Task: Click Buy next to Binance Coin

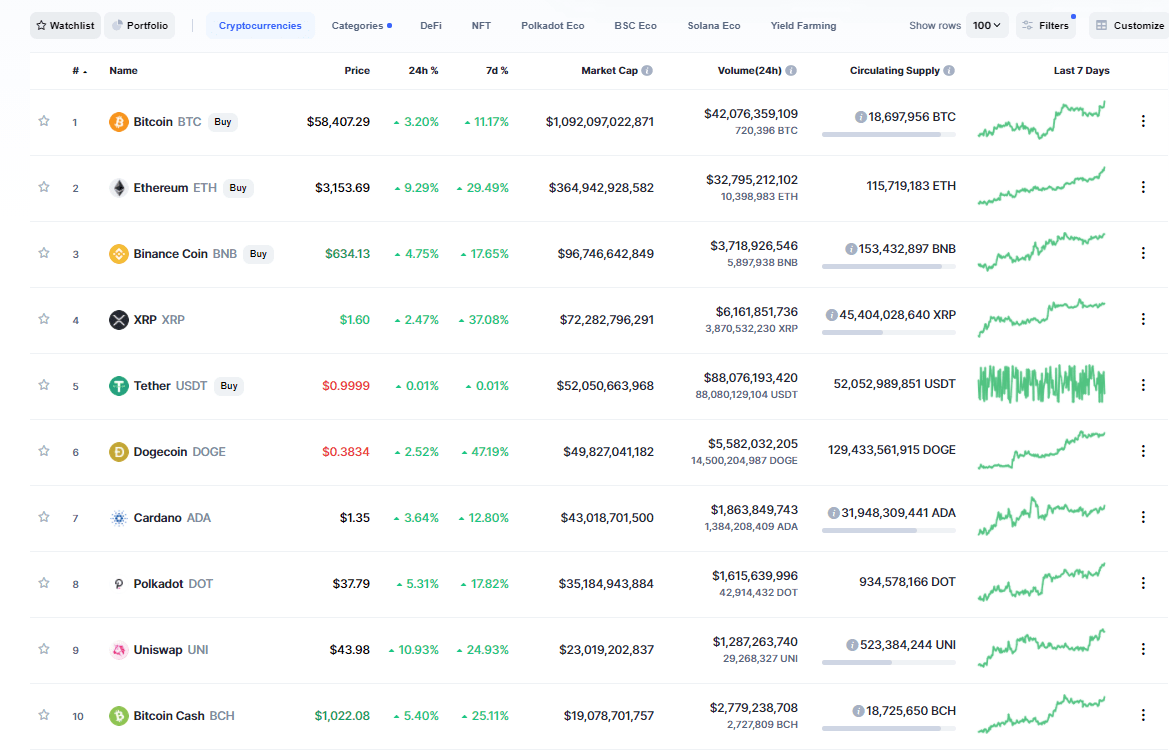Action: pyautogui.click(x=258, y=254)
